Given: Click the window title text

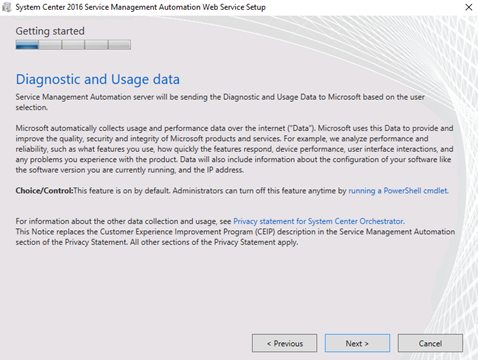Looking at the screenshot, I should [x=140, y=7].
